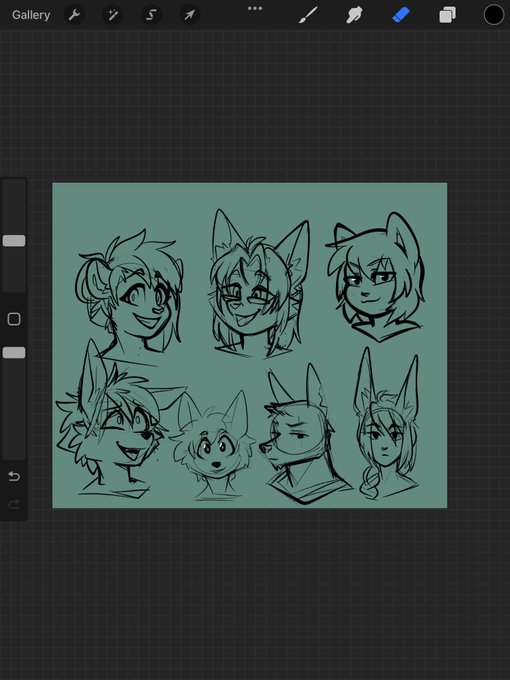The height and width of the screenshot is (680, 510).
Task: Open the Actions wrench menu
Action: pyautogui.click(x=74, y=16)
